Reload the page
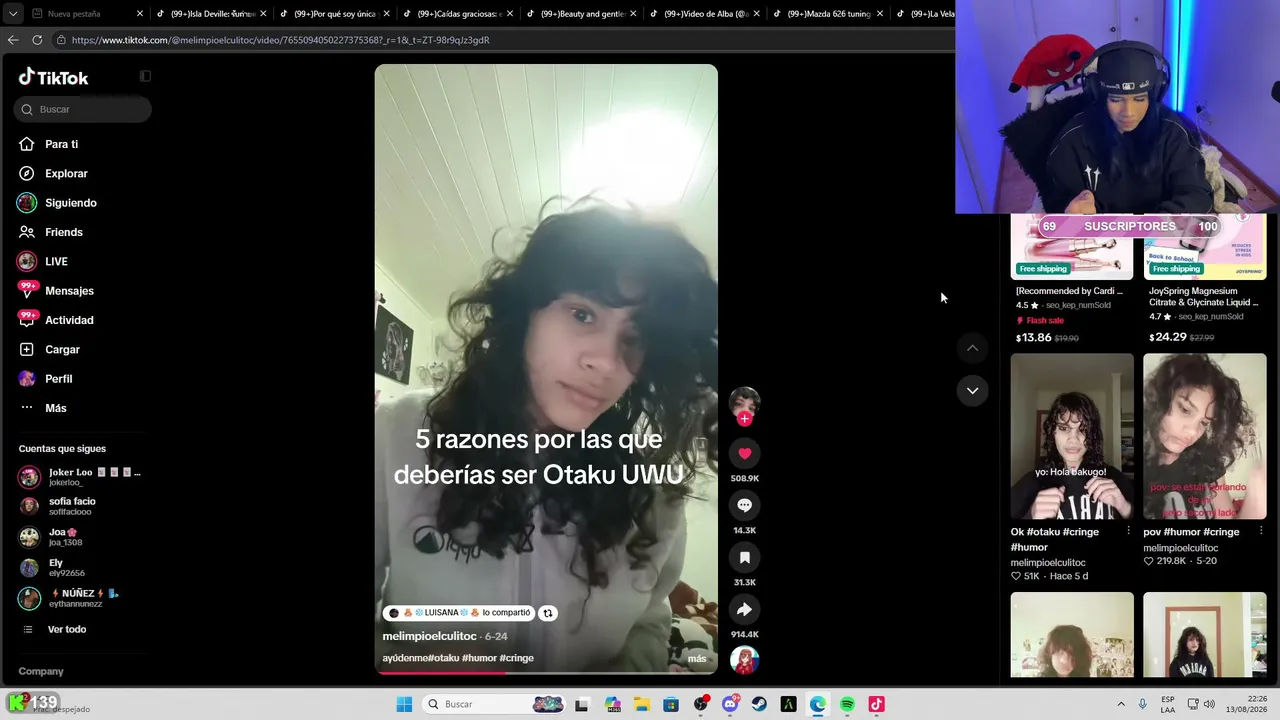Viewport: 1280px width, 720px height. pos(37,40)
